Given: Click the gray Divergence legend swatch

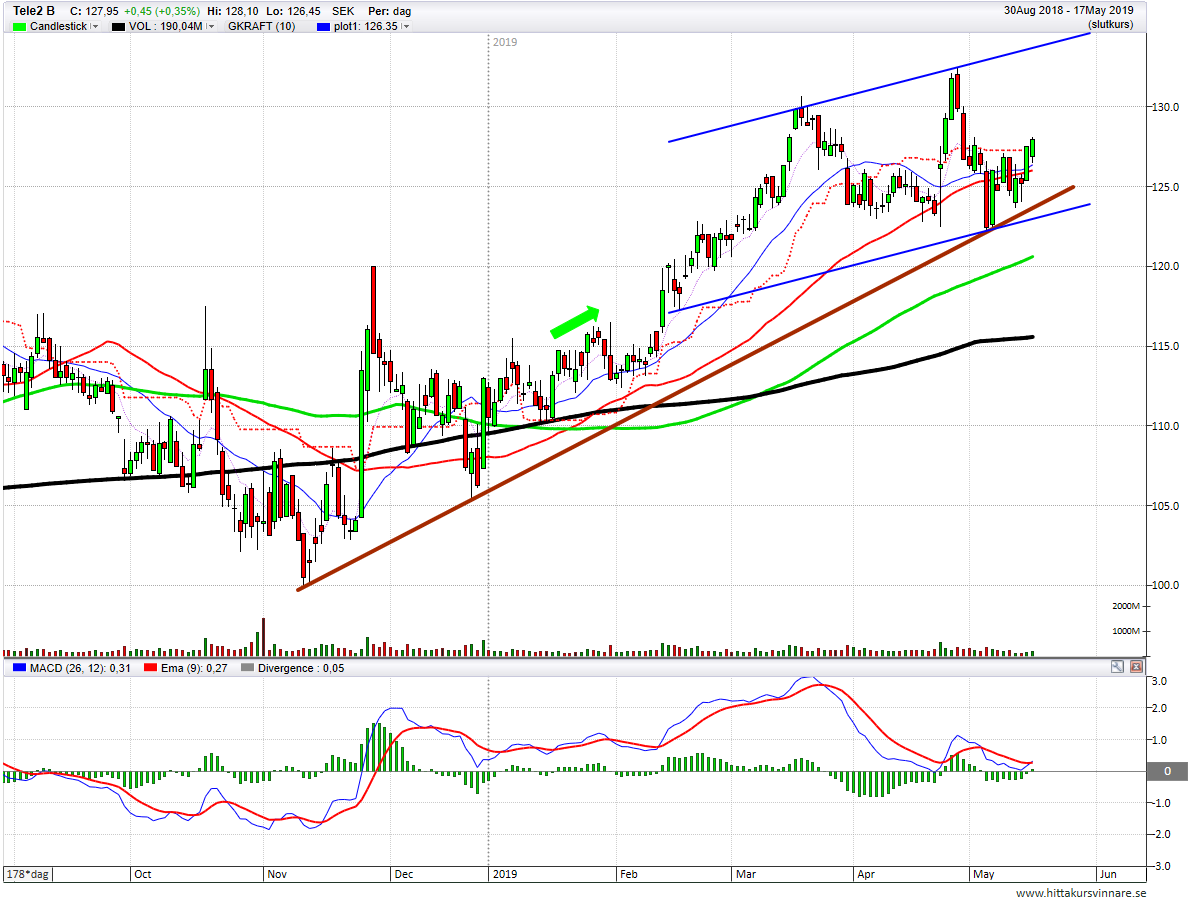Looking at the screenshot, I should (247, 668).
